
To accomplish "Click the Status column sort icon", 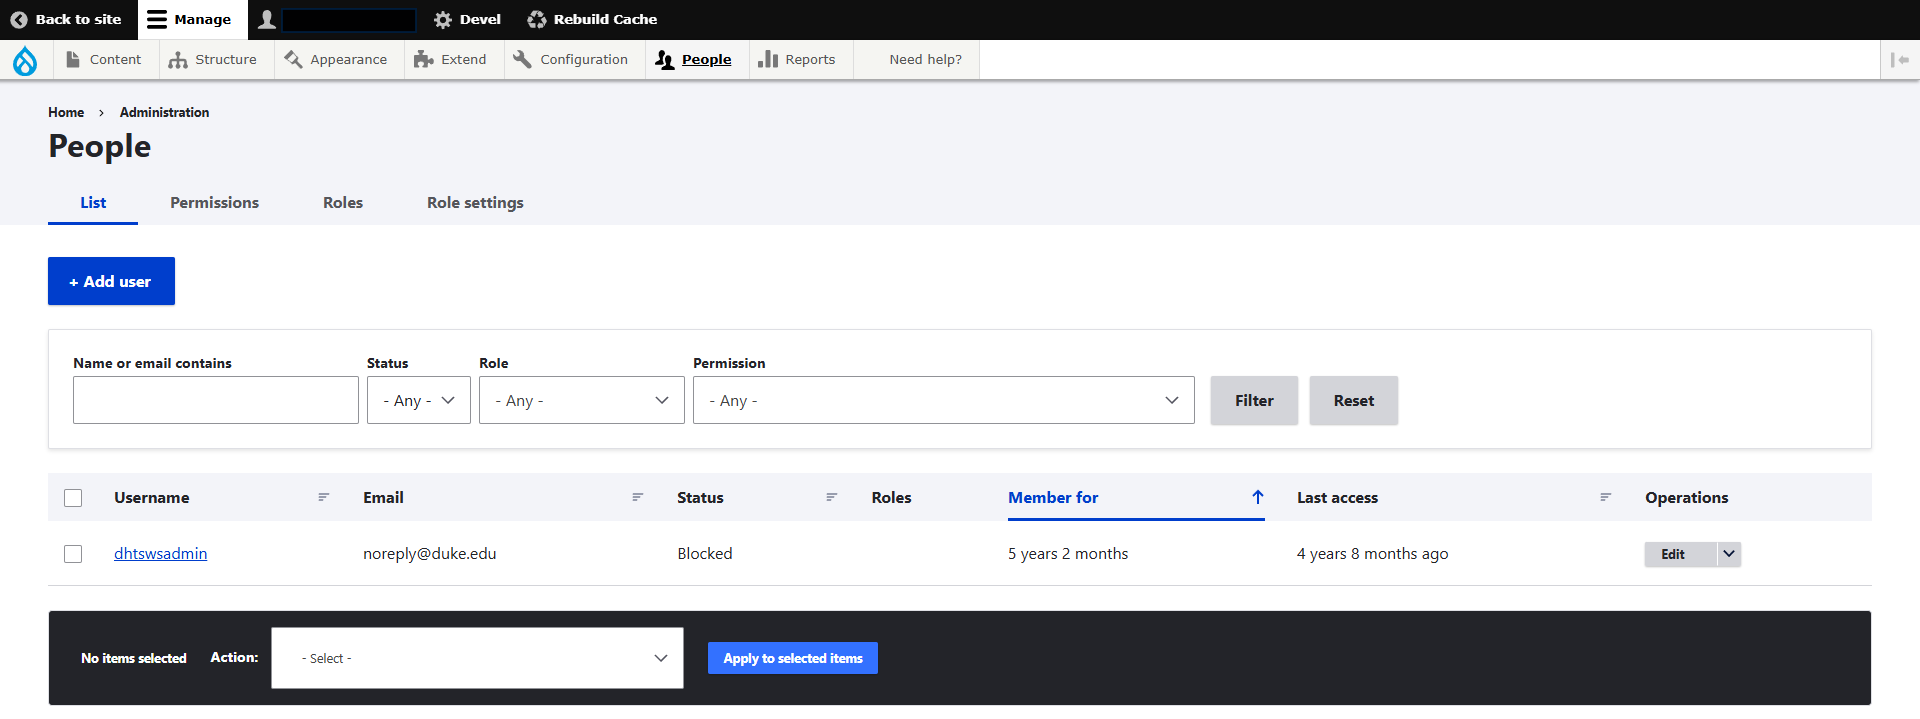I will pyautogui.click(x=832, y=497).
